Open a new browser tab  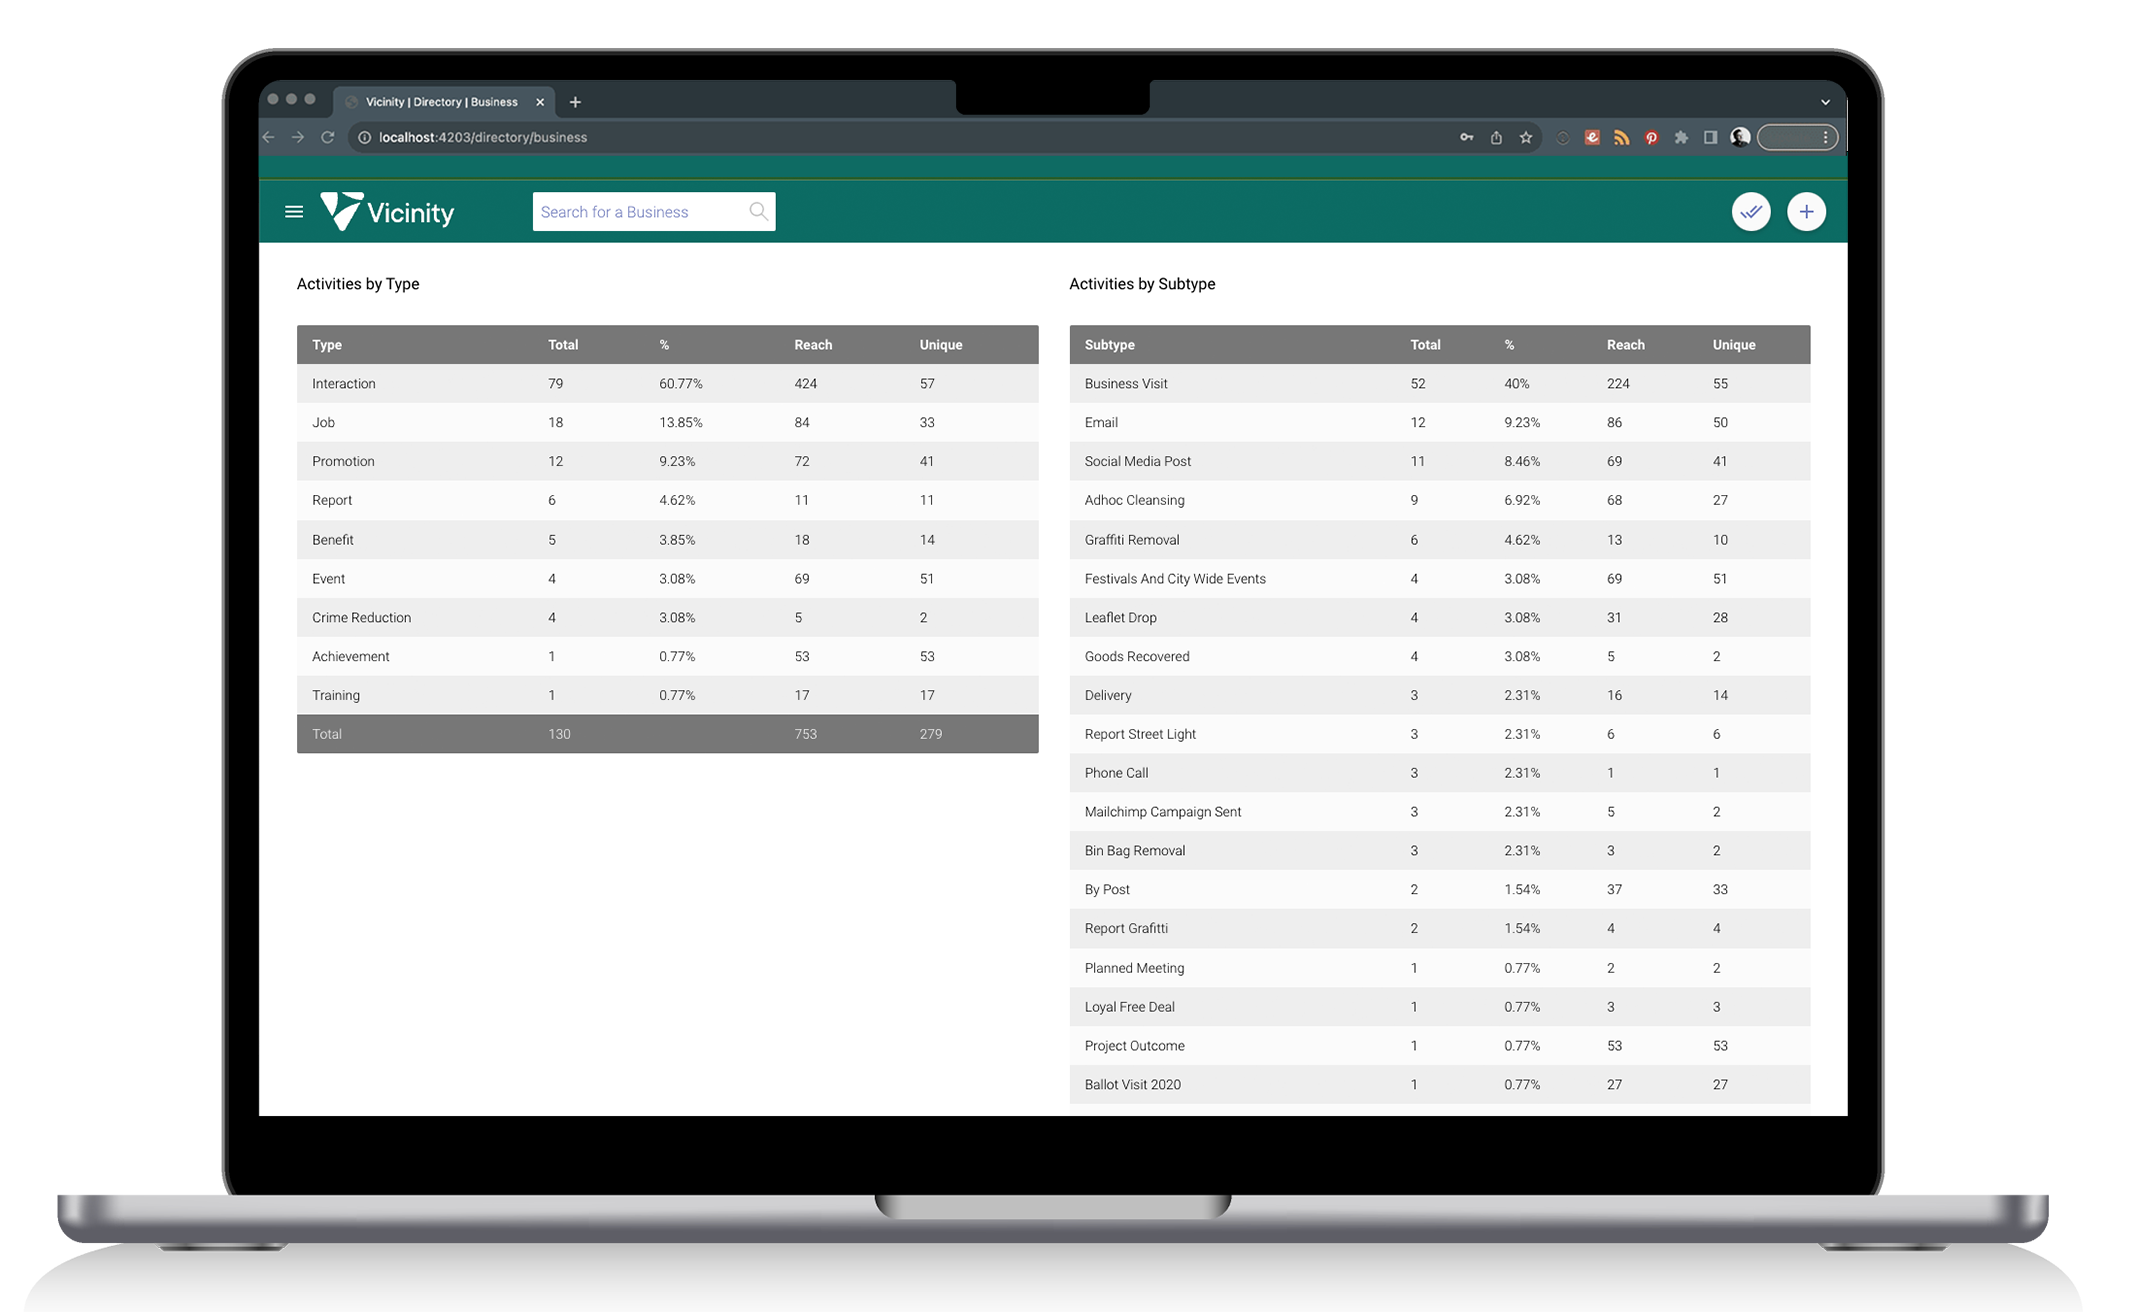[575, 102]
